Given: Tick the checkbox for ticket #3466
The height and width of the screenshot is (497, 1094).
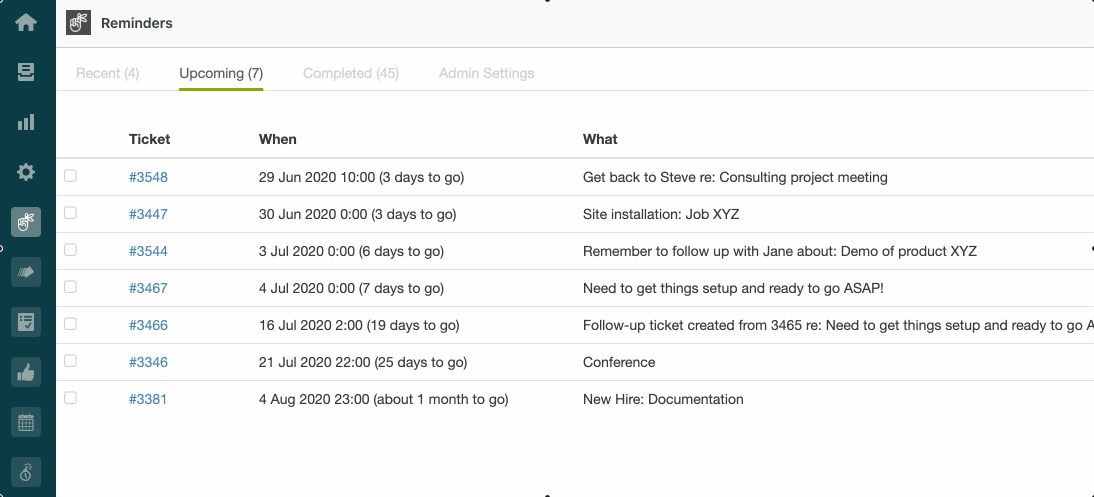Looking at the screenshot, I should pos(70,324).
